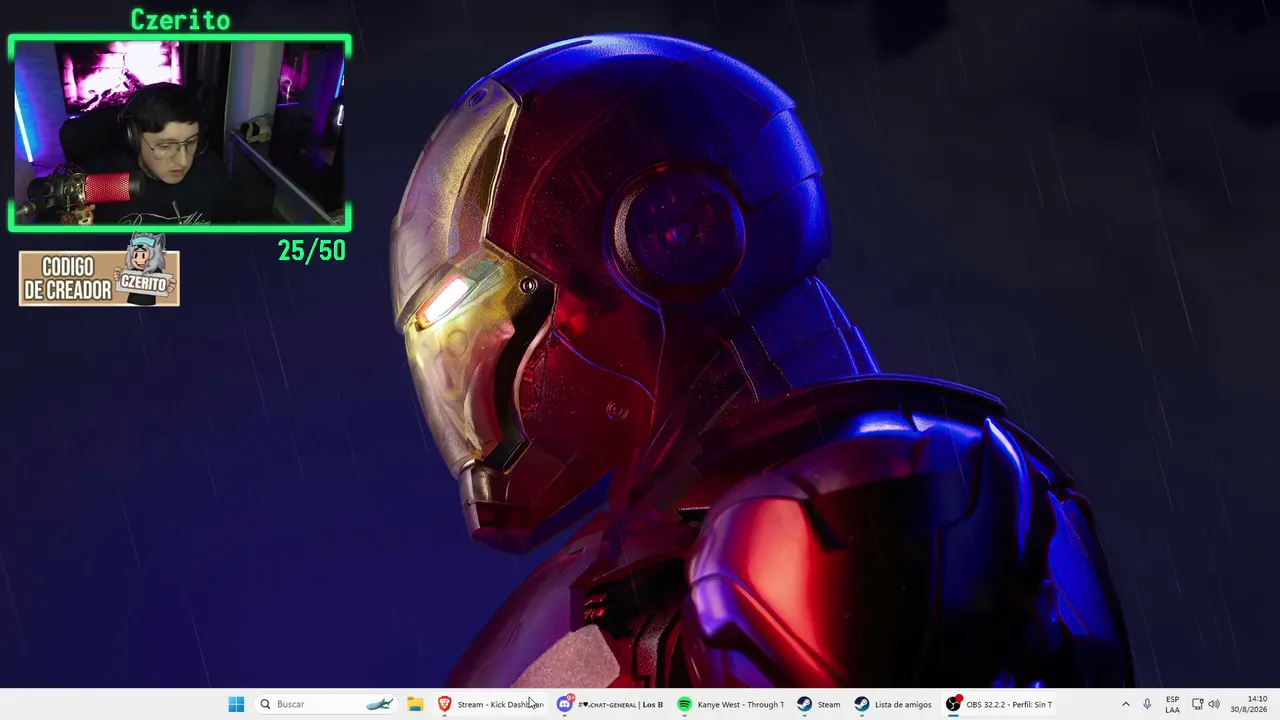Click the Buscar search box in the taskbar

click(x=326, y=704)
